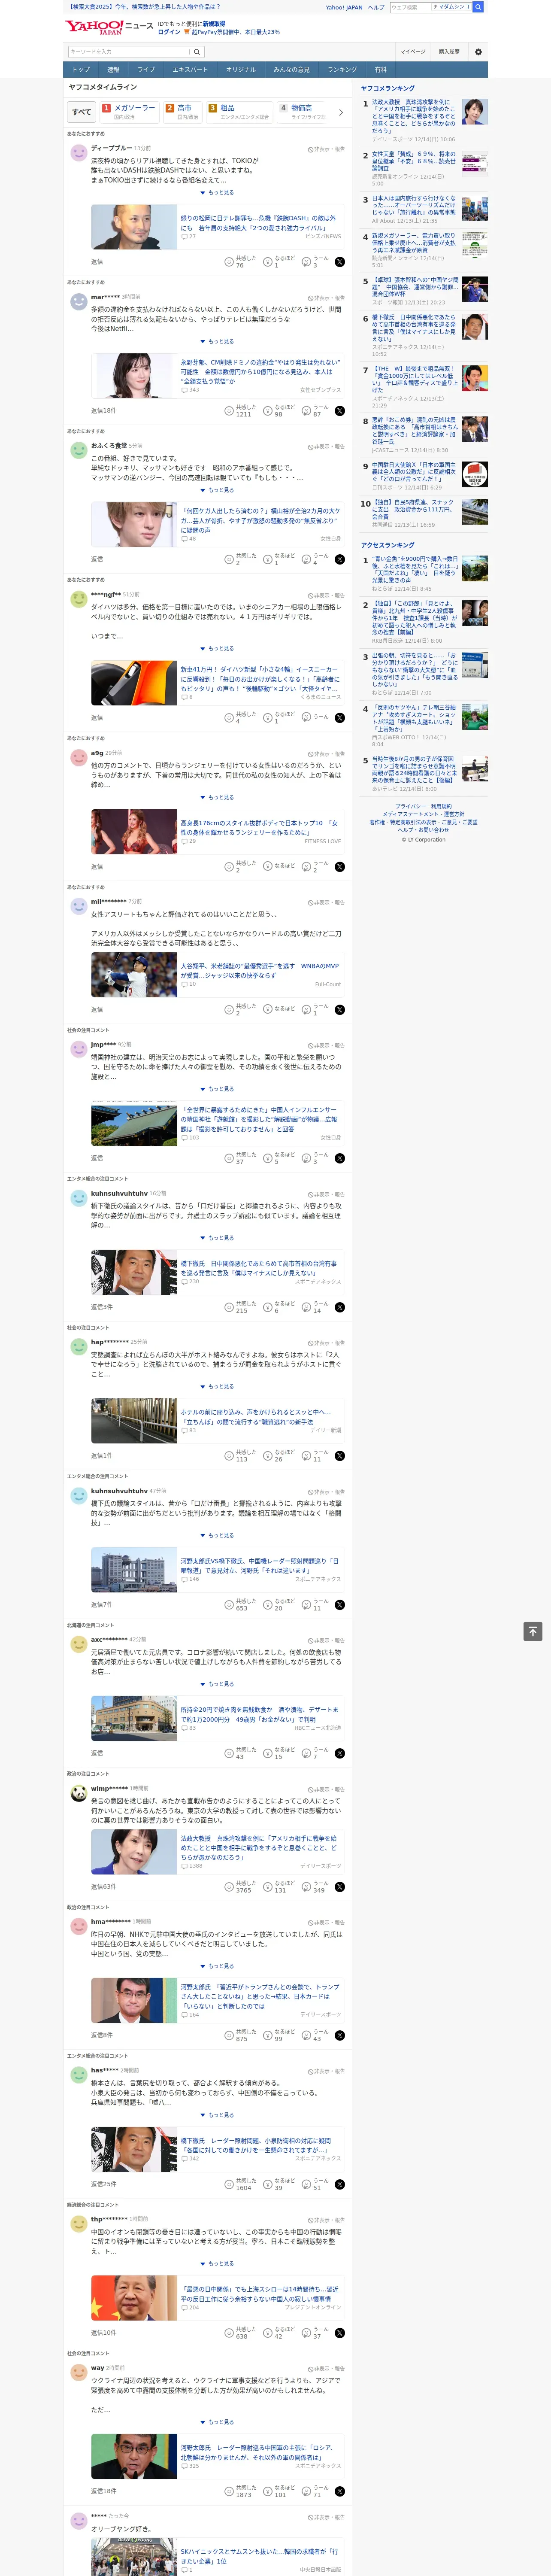Click うーん face on hma******** comment
This screenshot has width=551, height=2576.
[x=307, y=2035]
